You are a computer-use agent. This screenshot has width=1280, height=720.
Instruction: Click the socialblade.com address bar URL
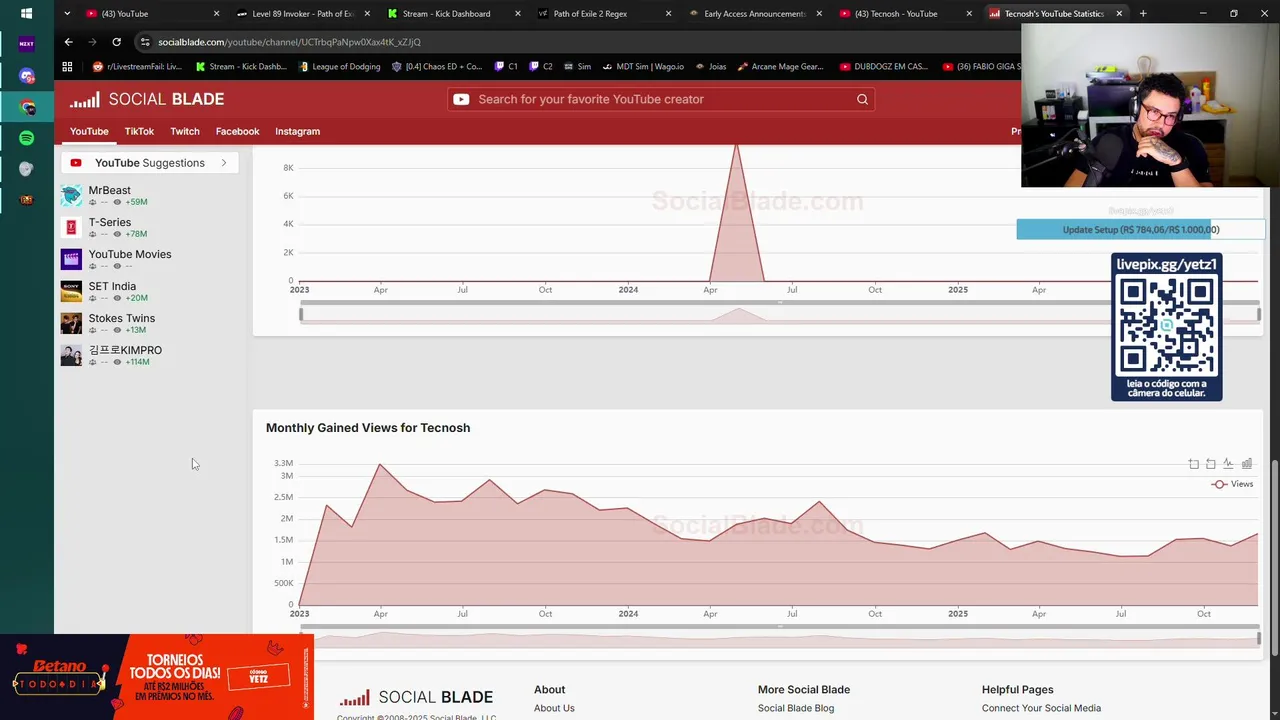[x=289, y=42]
